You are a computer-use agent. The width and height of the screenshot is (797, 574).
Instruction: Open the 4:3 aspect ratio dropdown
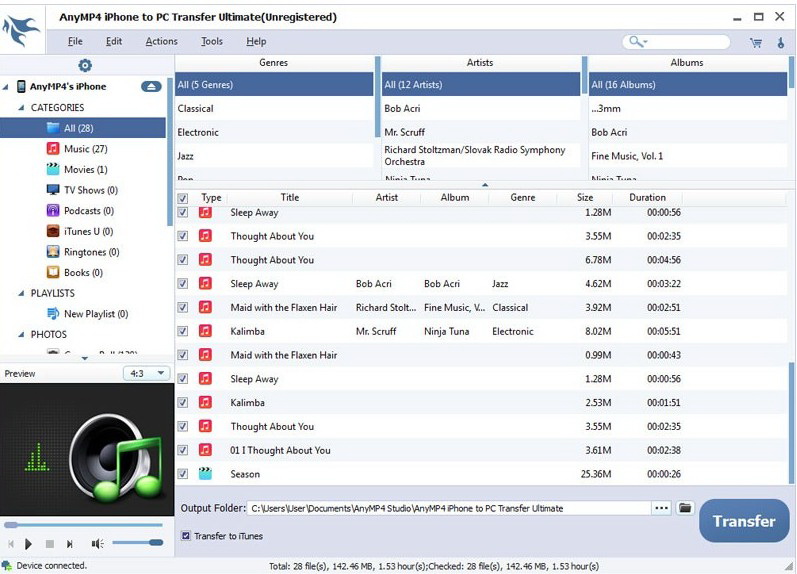[x=146, y=373]
